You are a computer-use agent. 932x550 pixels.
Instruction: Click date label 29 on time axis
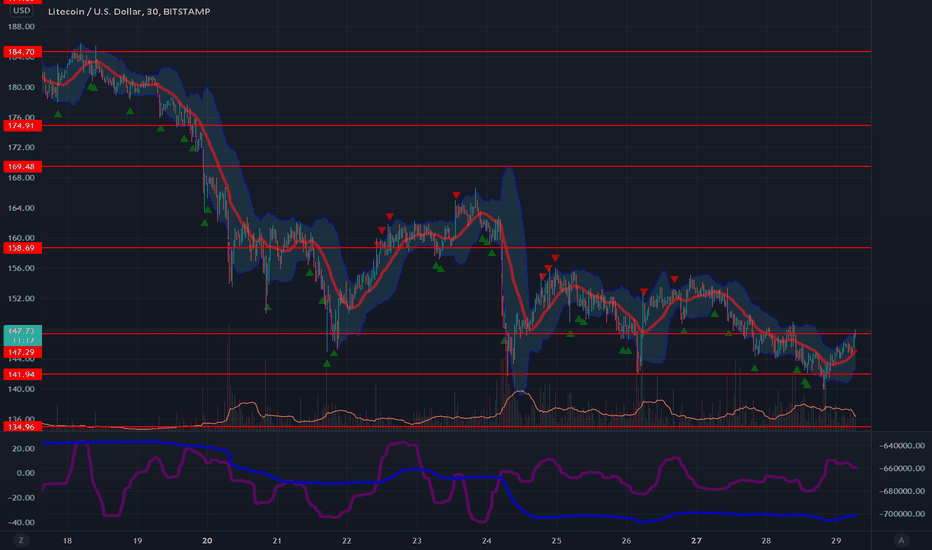836,540
